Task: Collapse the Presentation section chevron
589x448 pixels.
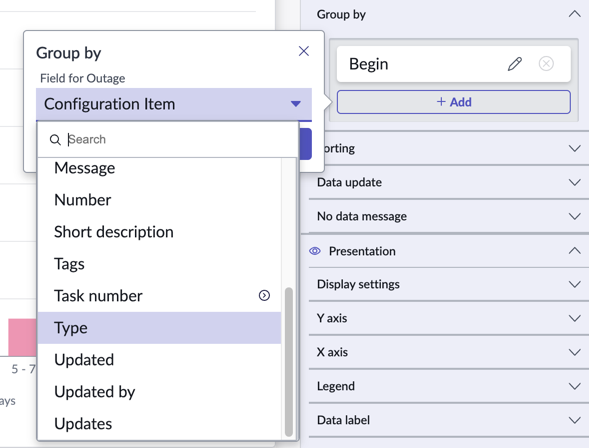Action: 574,251
